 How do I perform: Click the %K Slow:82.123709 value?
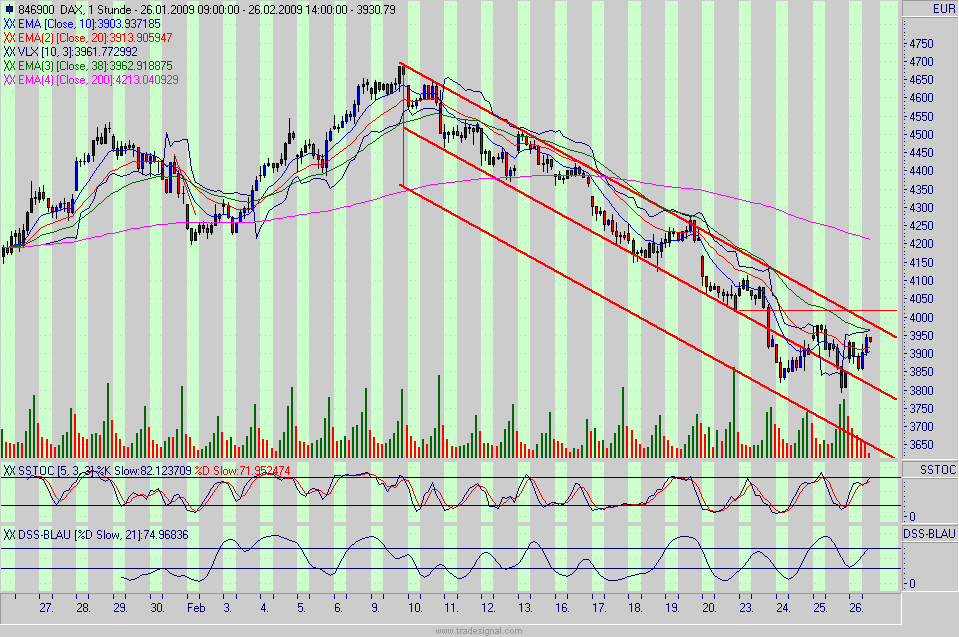click(x=142, y=469)
